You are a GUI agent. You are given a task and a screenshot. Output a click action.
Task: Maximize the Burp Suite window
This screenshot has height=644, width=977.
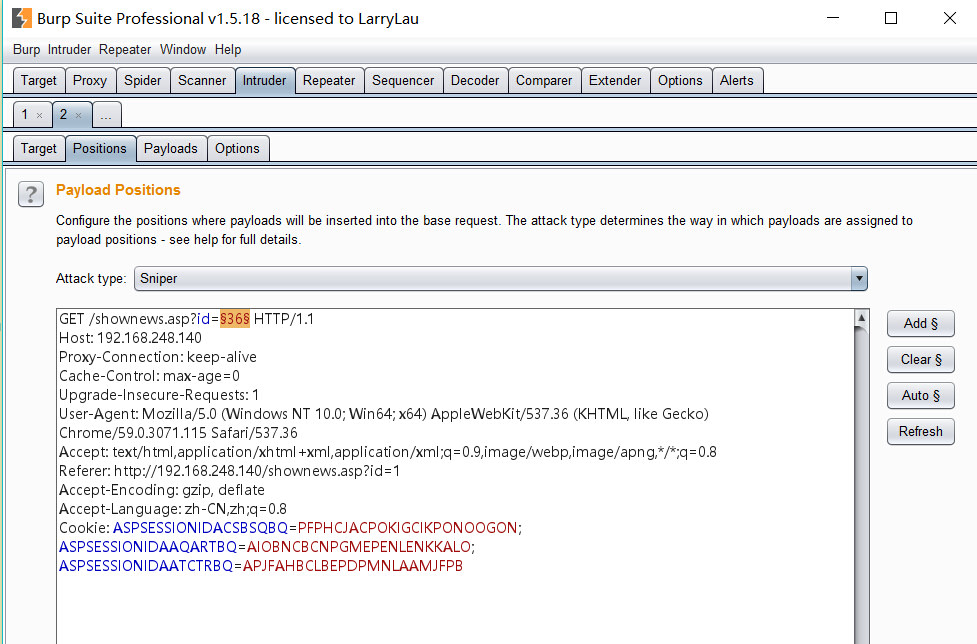pos(891,18)
